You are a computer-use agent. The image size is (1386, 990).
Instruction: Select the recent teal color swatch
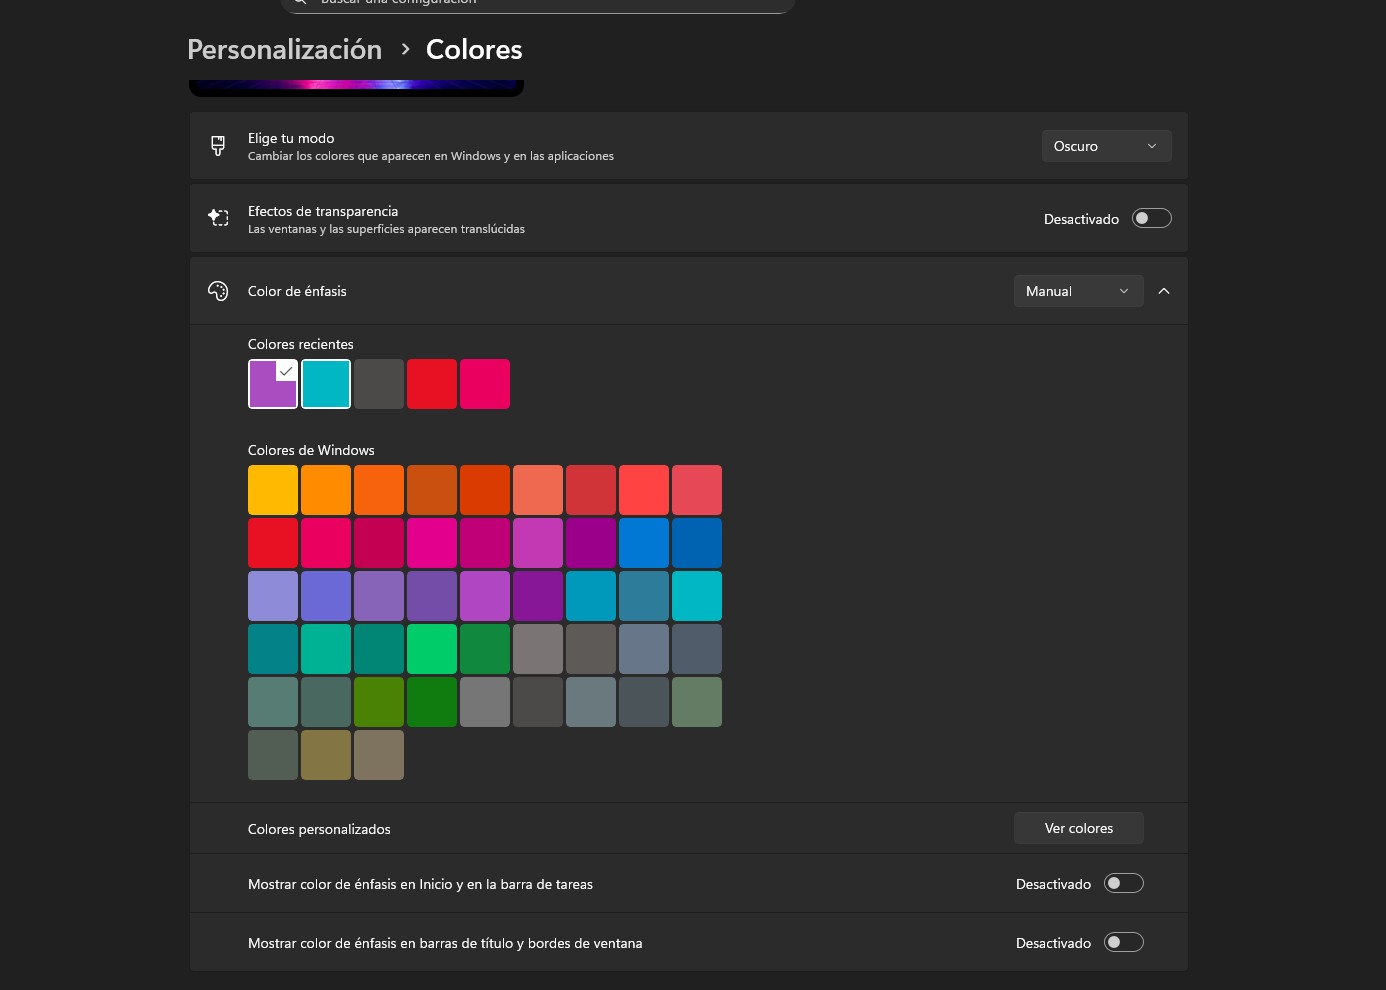(x=326, y=384)
